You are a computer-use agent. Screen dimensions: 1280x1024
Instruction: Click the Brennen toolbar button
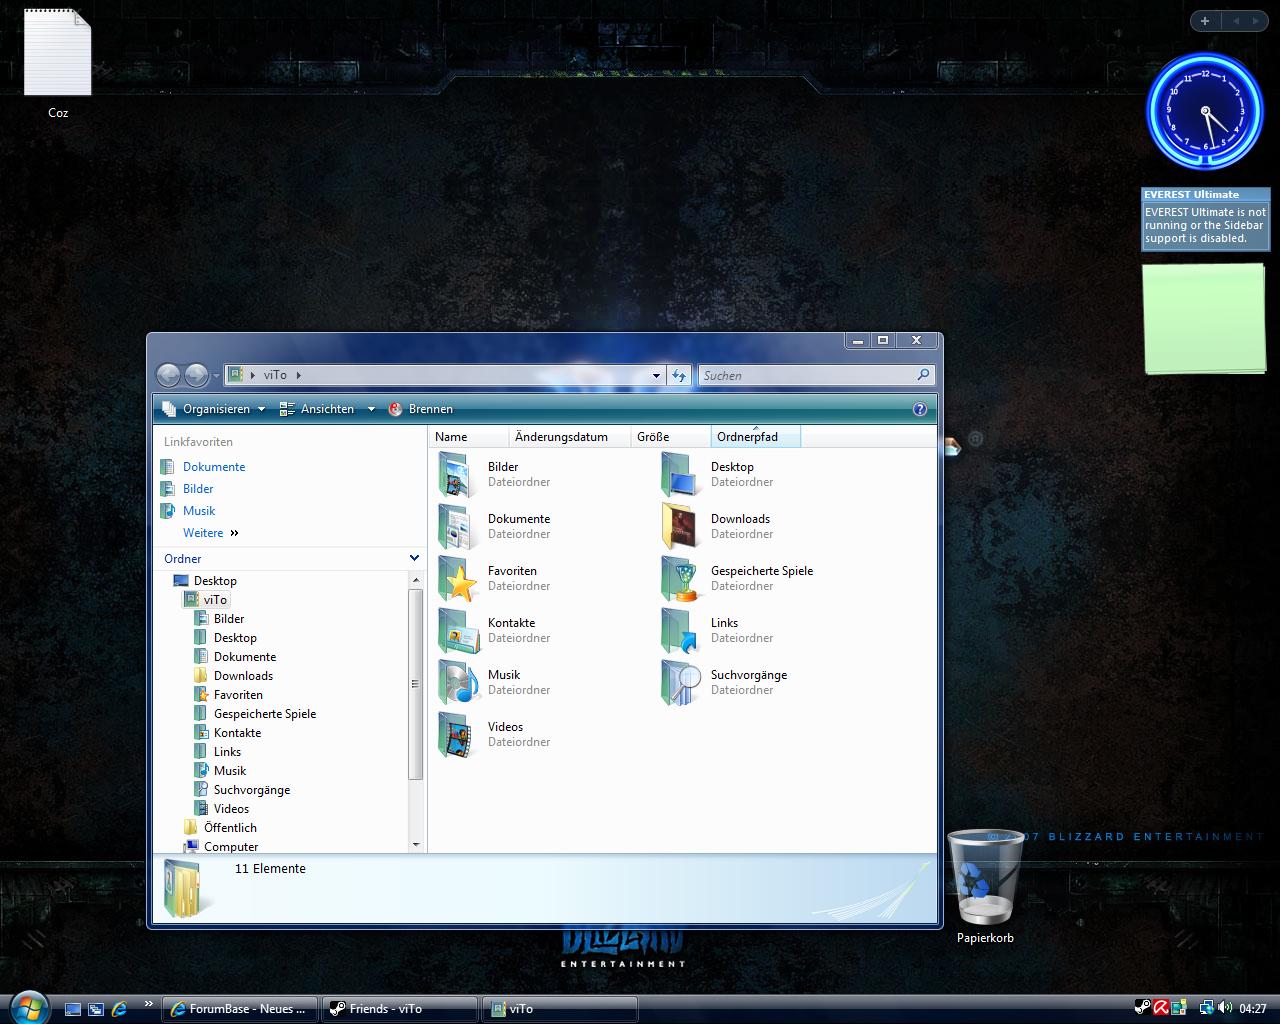(x=421, y=409)
